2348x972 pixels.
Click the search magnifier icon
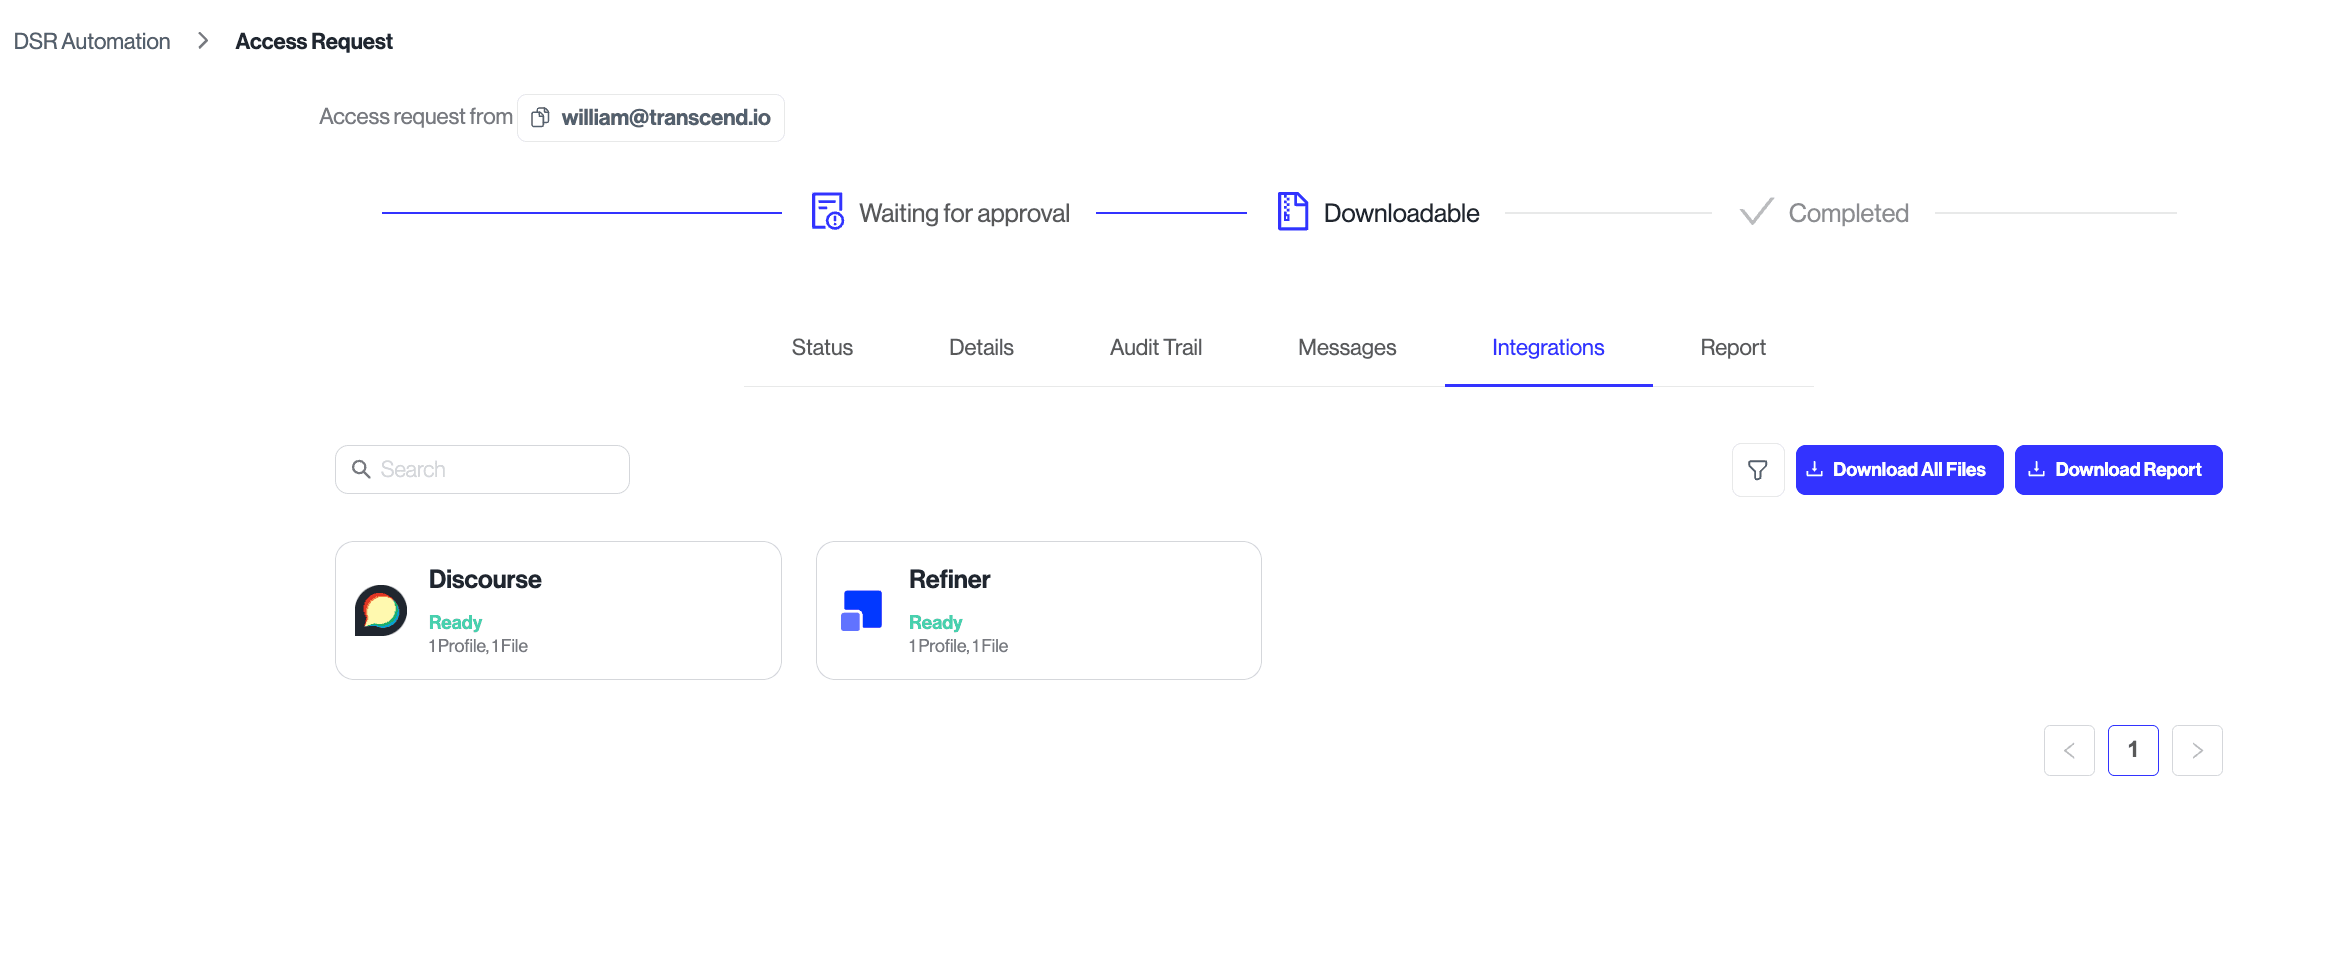(x=361, y=468)
